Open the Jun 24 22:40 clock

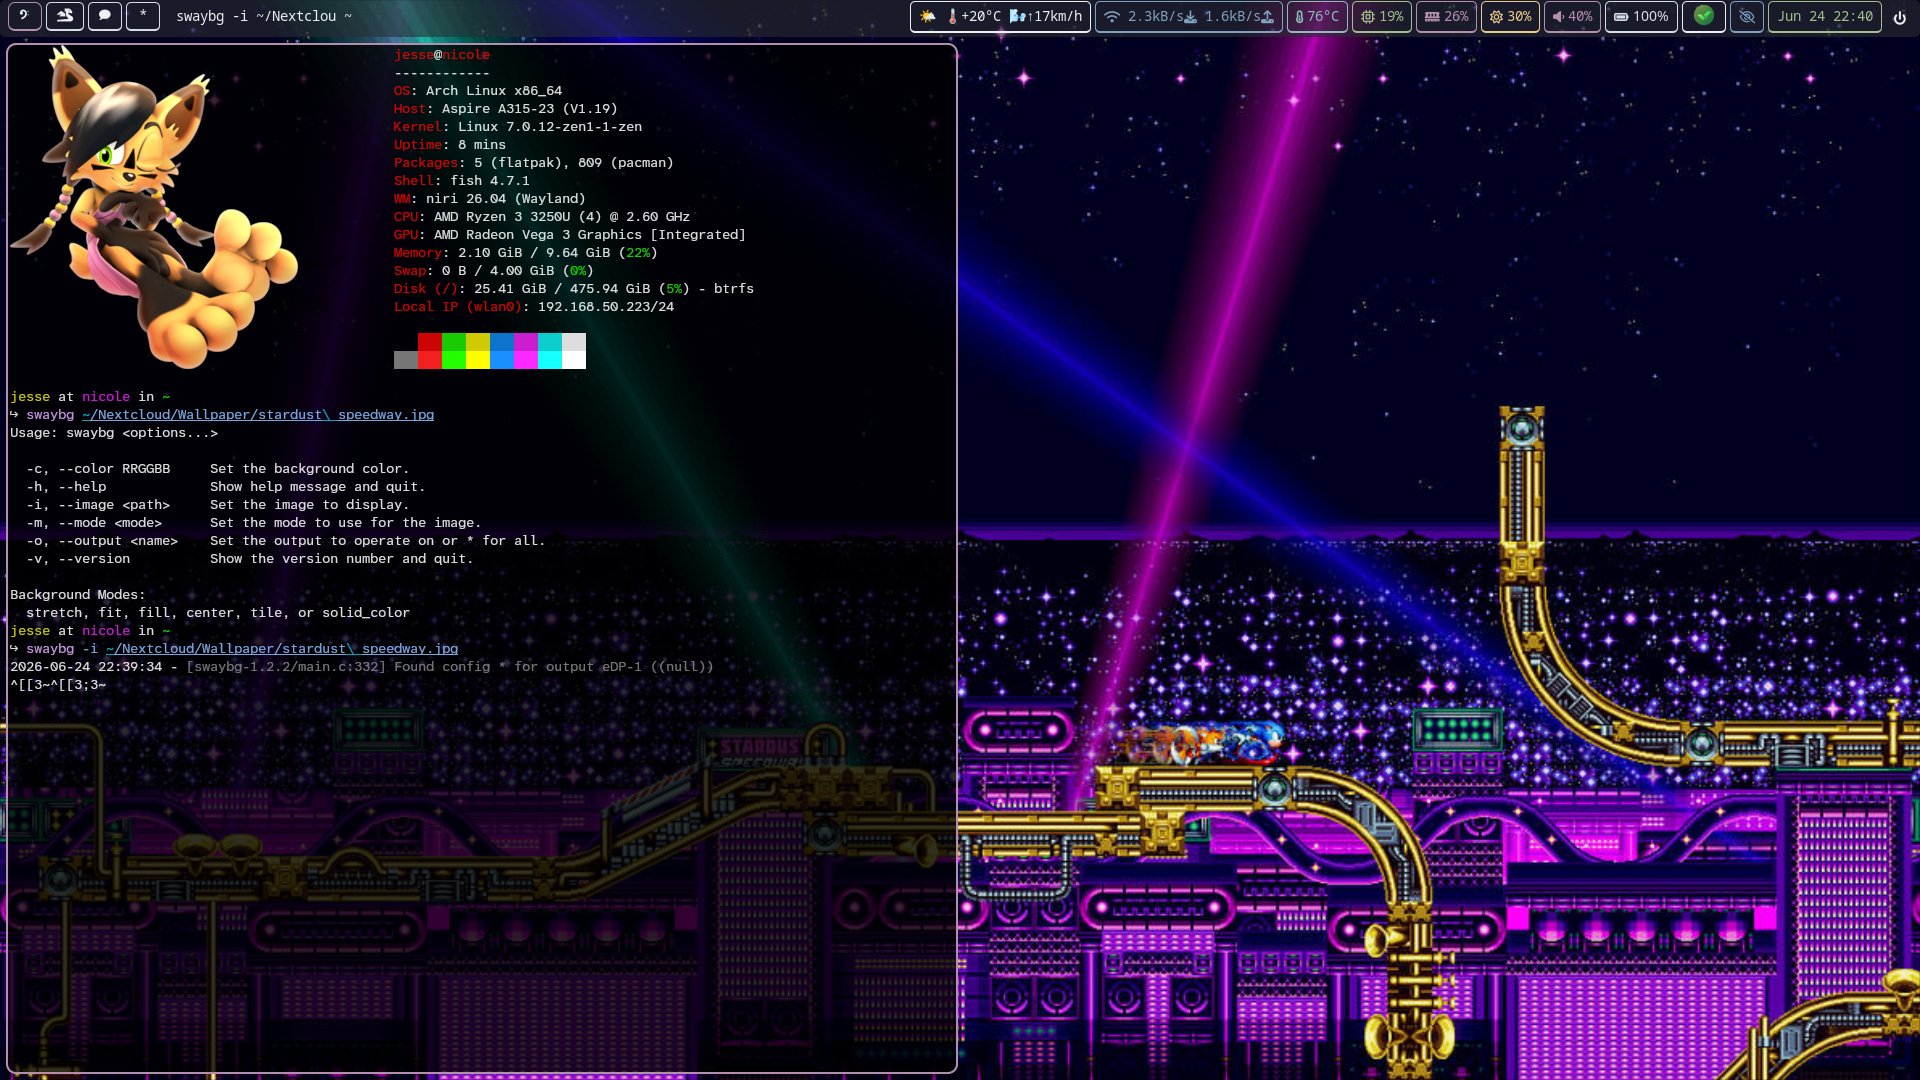(x=1825, y=16)
